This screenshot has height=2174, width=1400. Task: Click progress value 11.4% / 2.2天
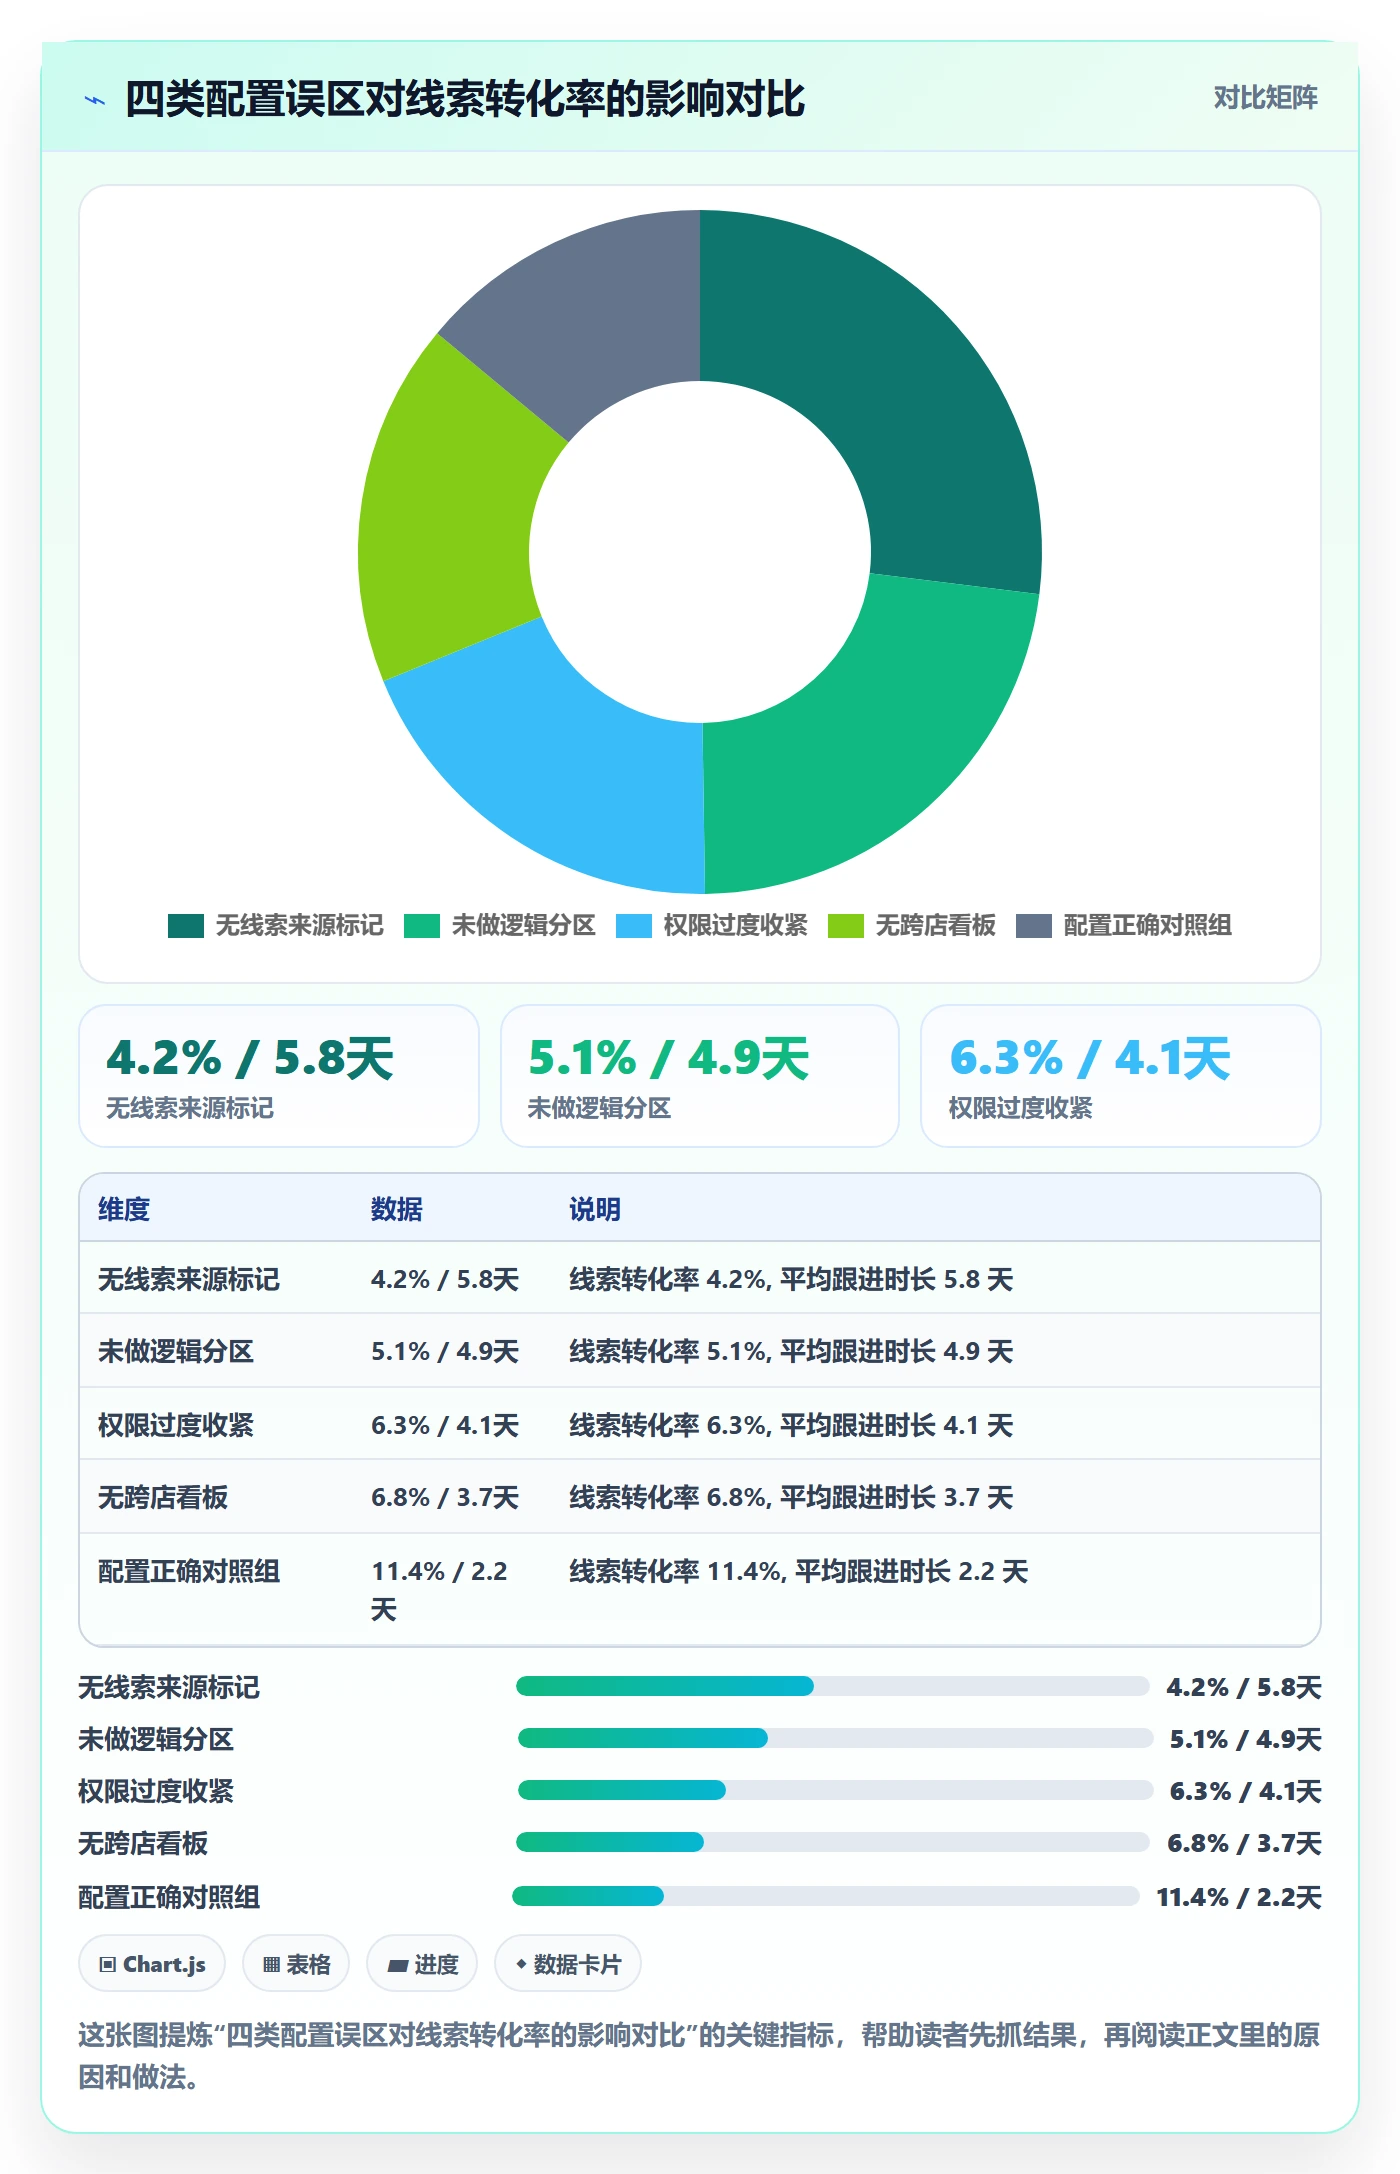(x=1239, y=1897)
